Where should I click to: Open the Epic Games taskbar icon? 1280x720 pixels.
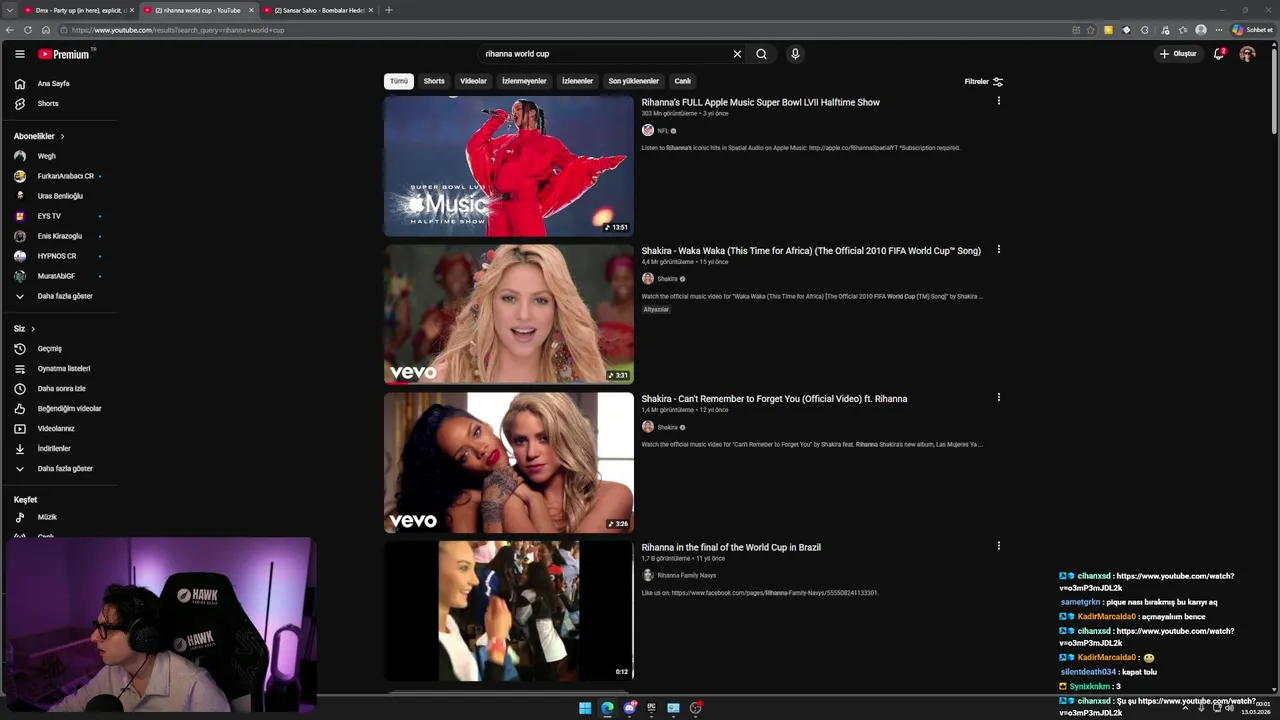click(x=651, y=708)
